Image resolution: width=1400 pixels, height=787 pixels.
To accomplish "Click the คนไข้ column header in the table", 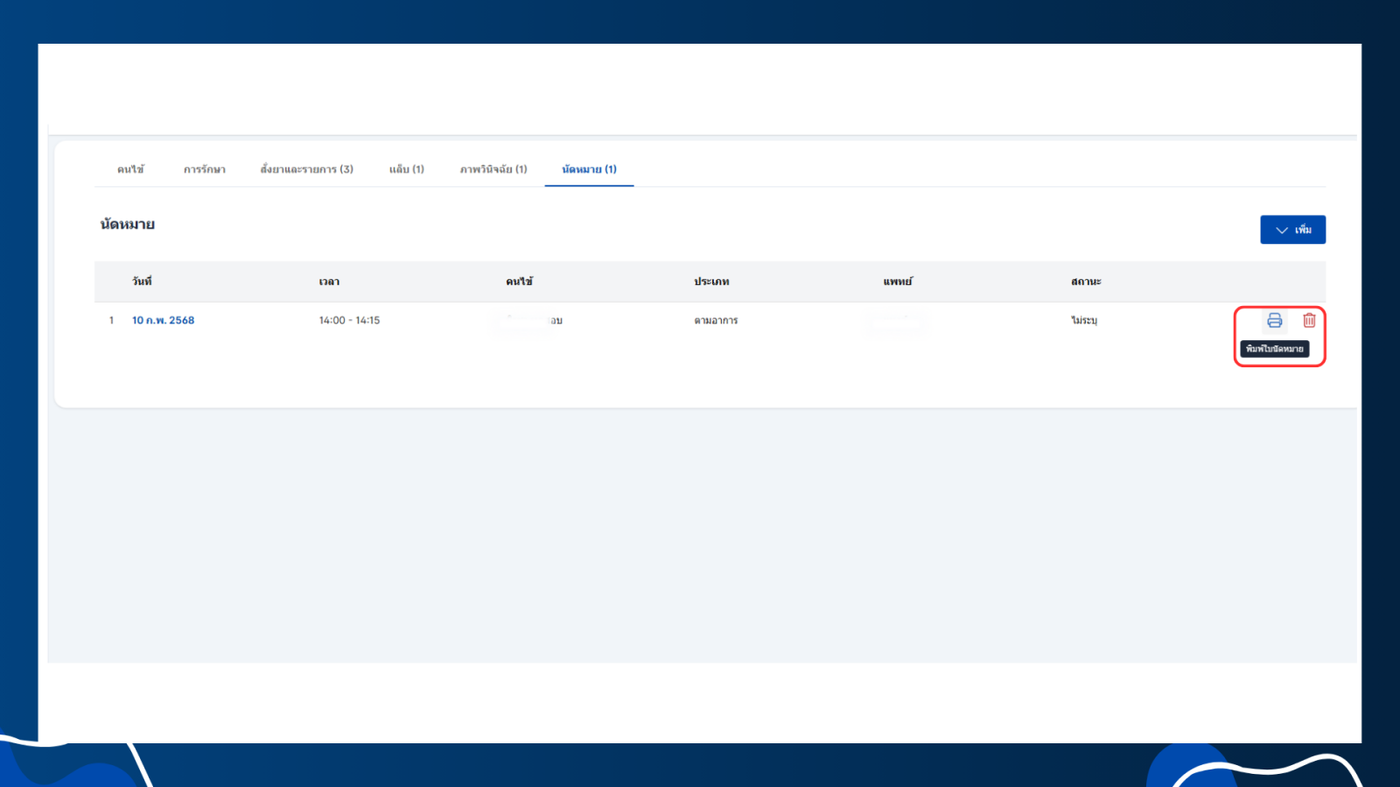I will (519, 282).
